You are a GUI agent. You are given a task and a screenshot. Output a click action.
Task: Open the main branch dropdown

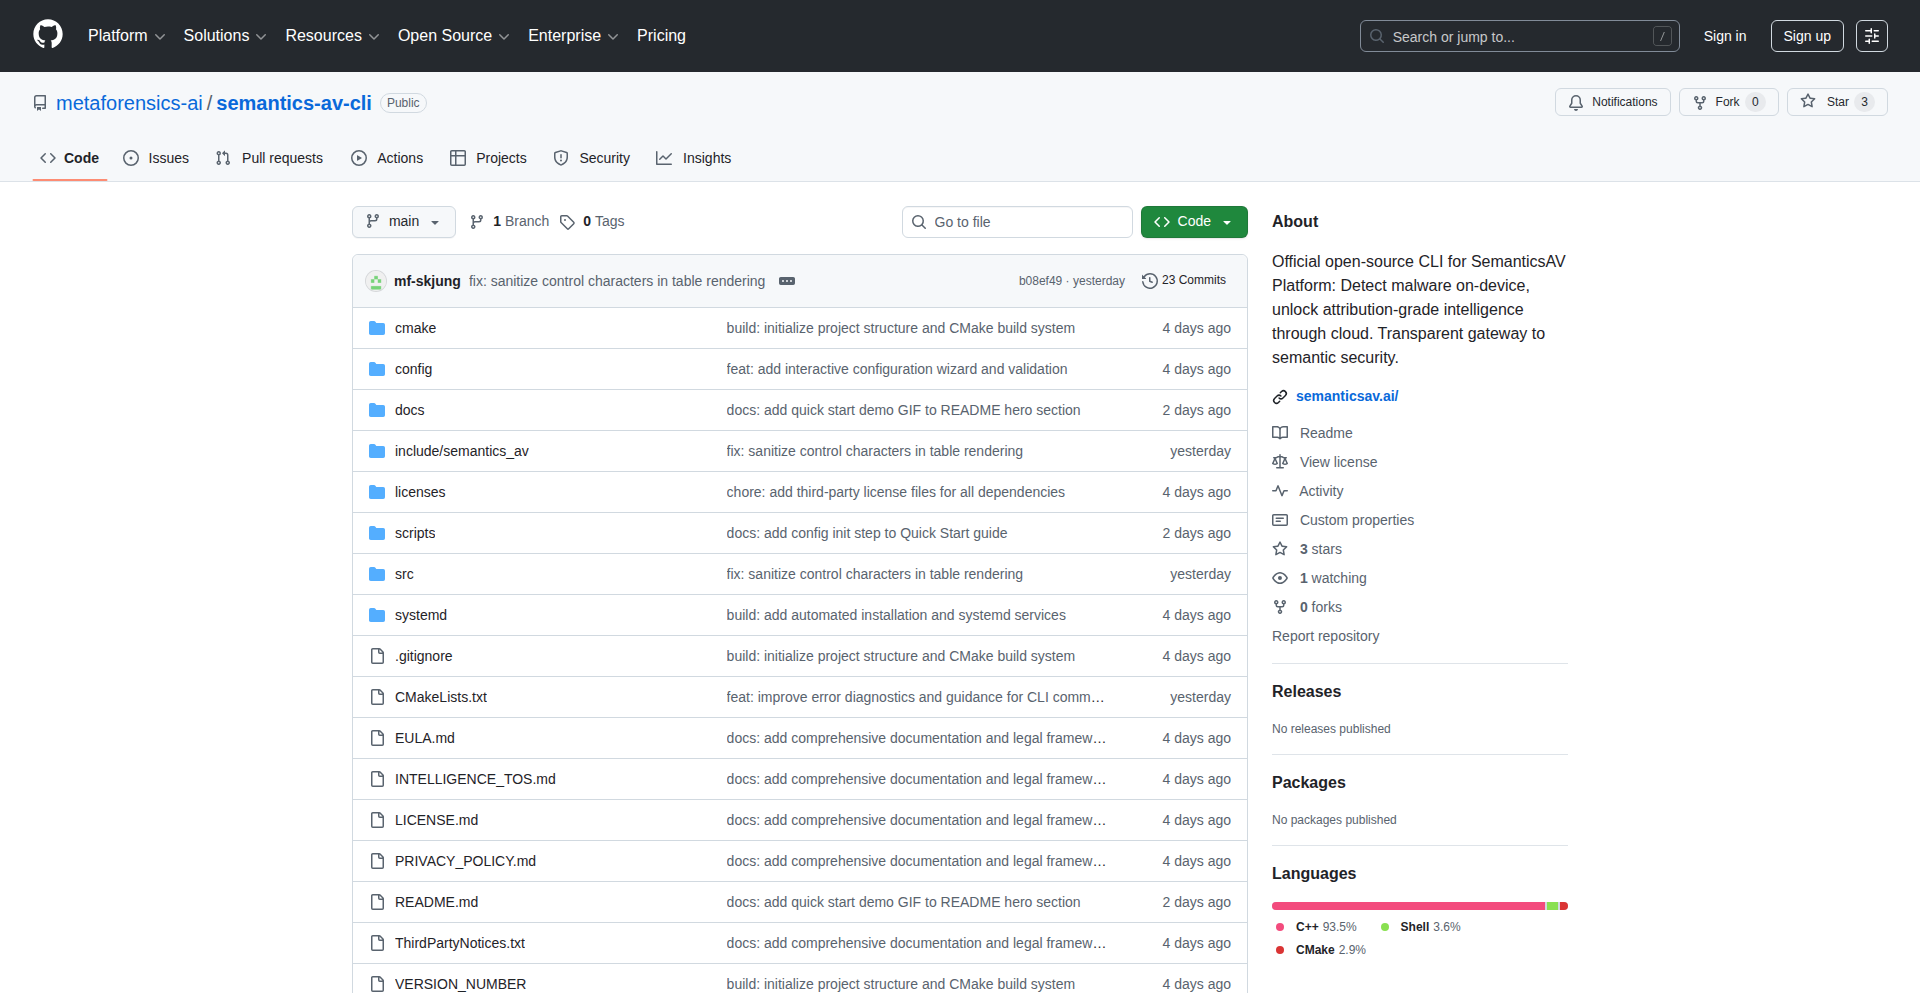[x=403, y=222]
